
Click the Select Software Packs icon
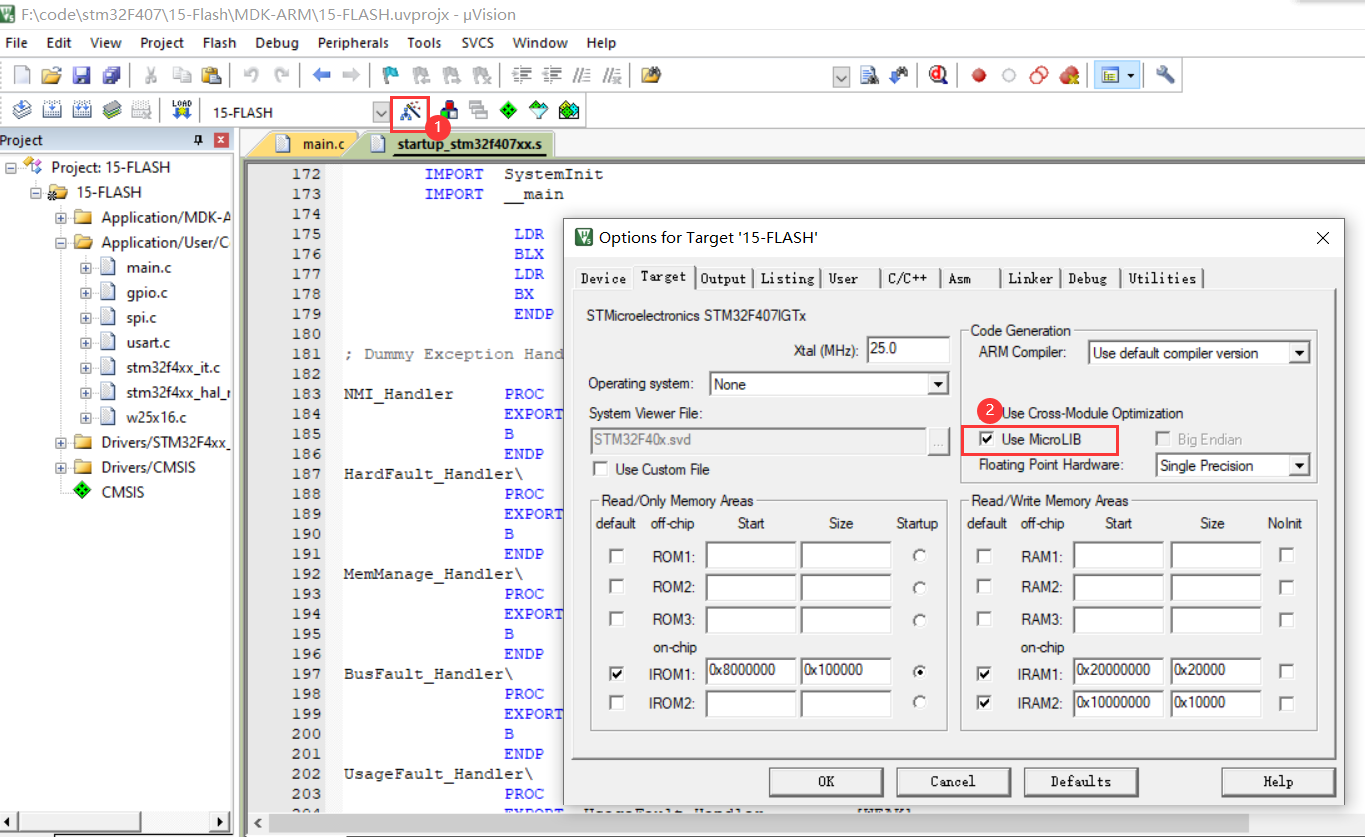(x=538, y=110)
